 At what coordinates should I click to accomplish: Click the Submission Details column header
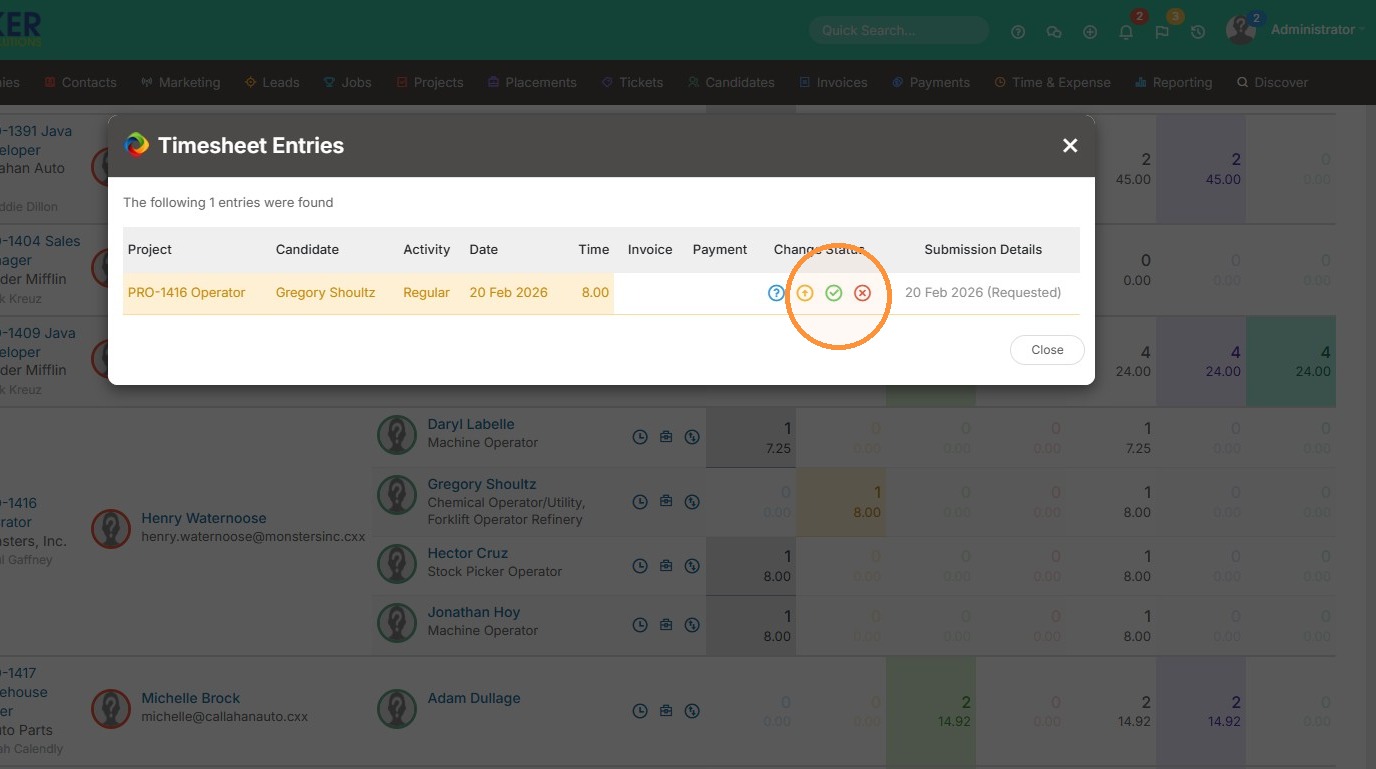(983, 250)
